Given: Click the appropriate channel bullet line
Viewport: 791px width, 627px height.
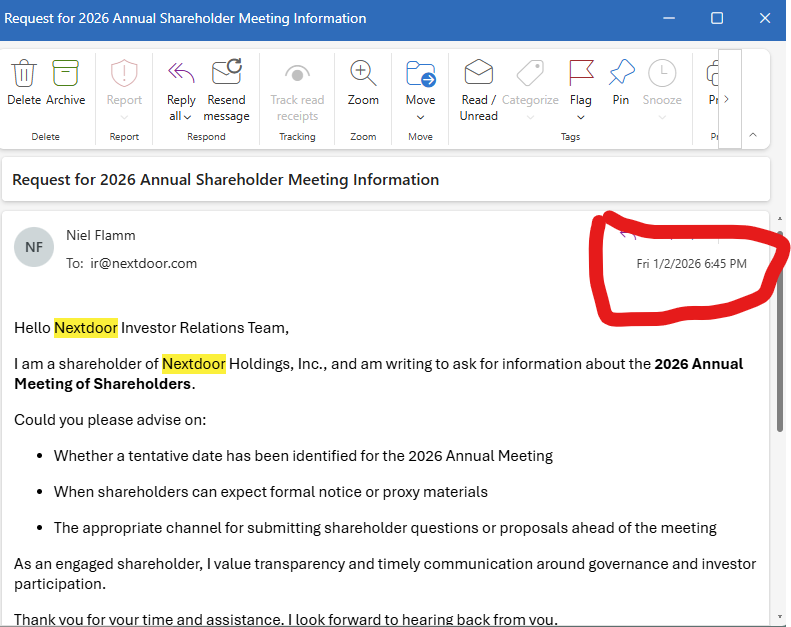Looking at the screenshot, I should coord(385,528).
